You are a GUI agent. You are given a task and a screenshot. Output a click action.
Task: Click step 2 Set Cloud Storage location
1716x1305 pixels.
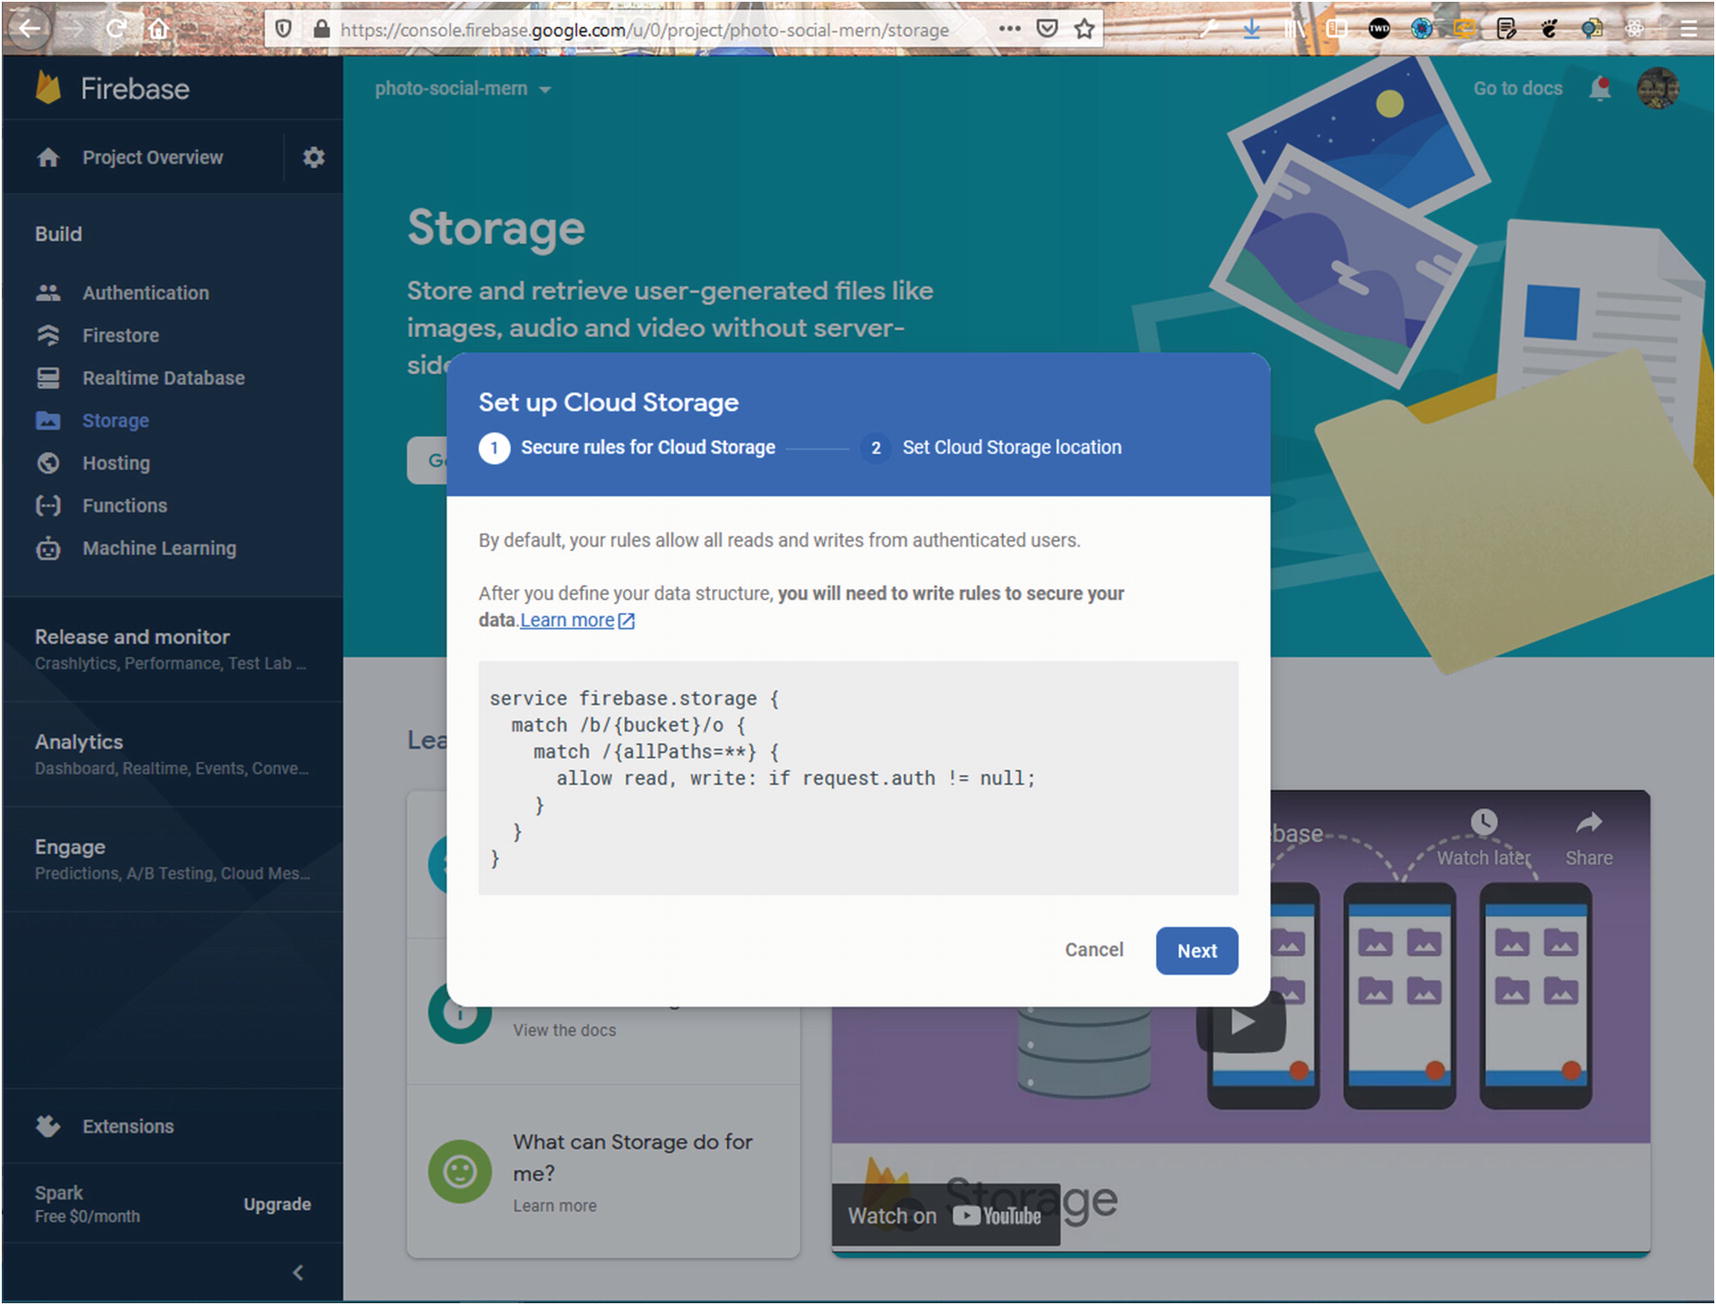pos(1010,447)
